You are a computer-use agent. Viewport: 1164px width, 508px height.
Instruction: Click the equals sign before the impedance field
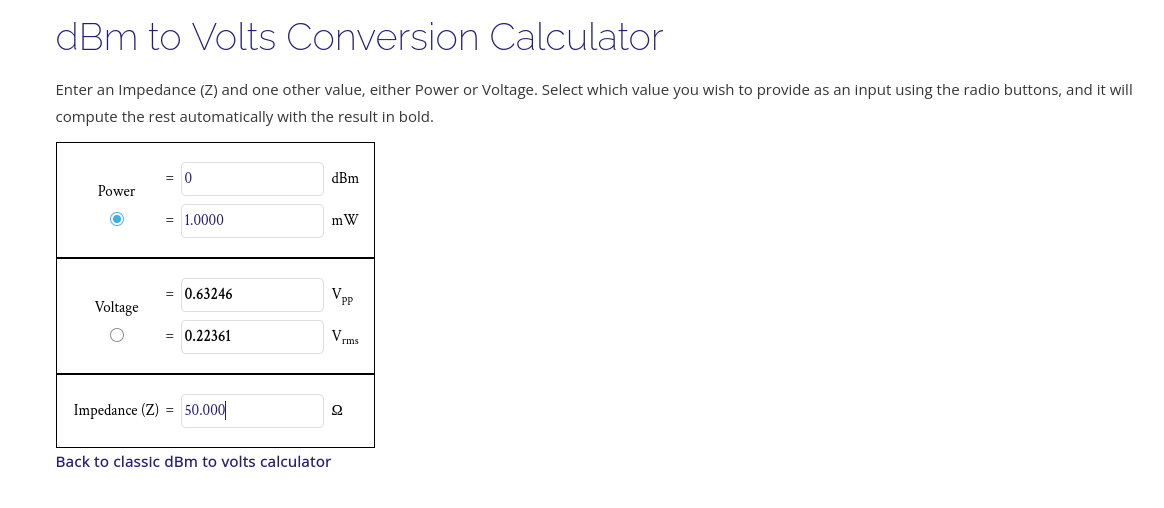(169, 411)
